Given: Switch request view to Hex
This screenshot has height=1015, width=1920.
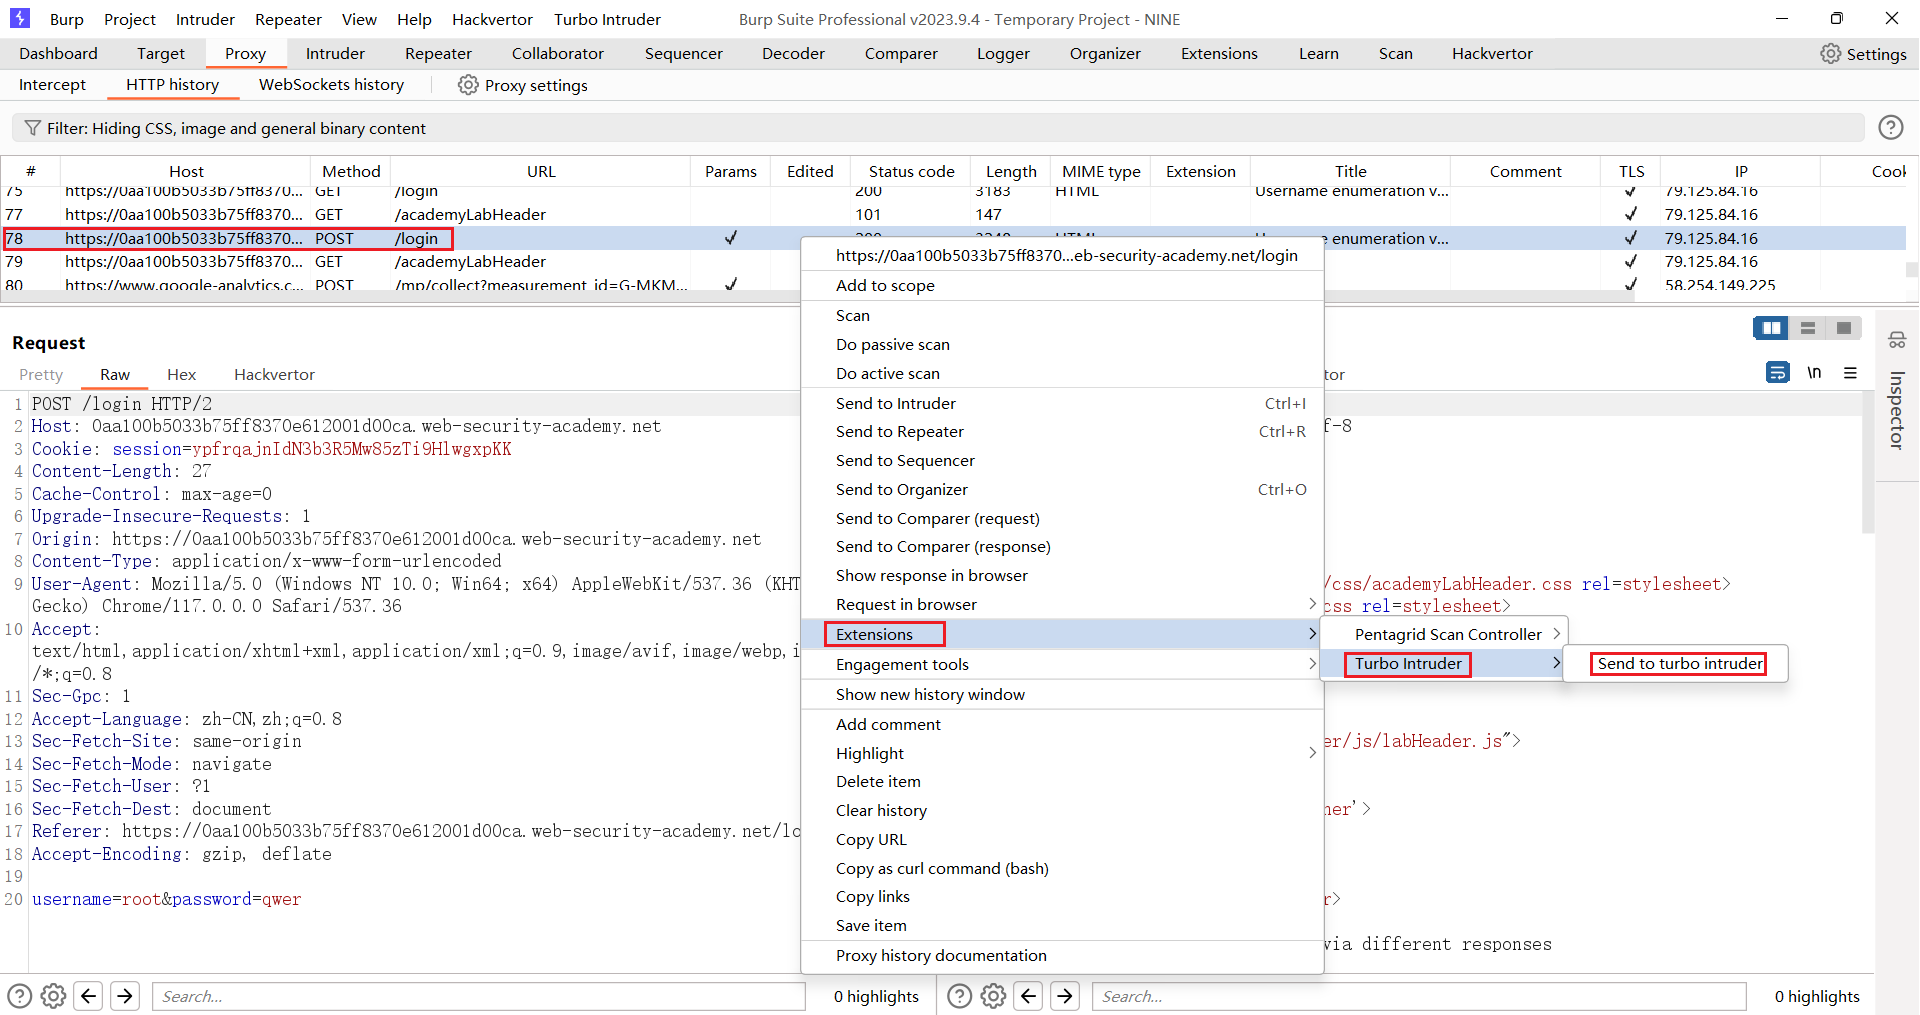Looking at the screenshot, I should point(181,374).
